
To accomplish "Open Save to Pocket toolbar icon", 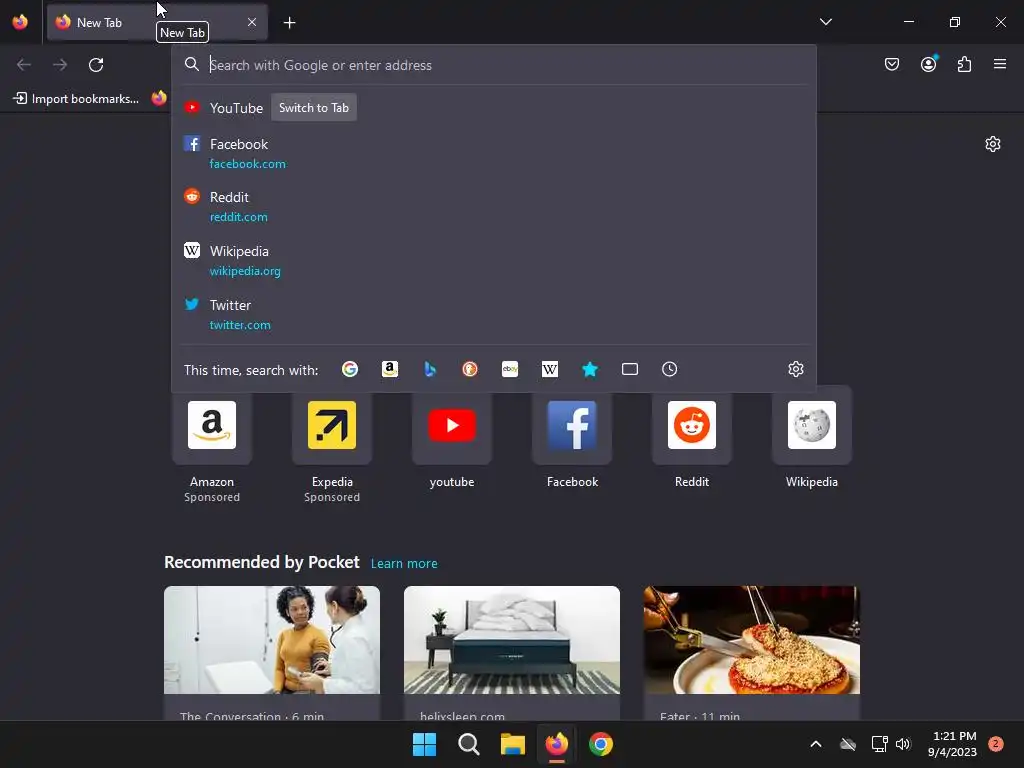I will (891, 64).
